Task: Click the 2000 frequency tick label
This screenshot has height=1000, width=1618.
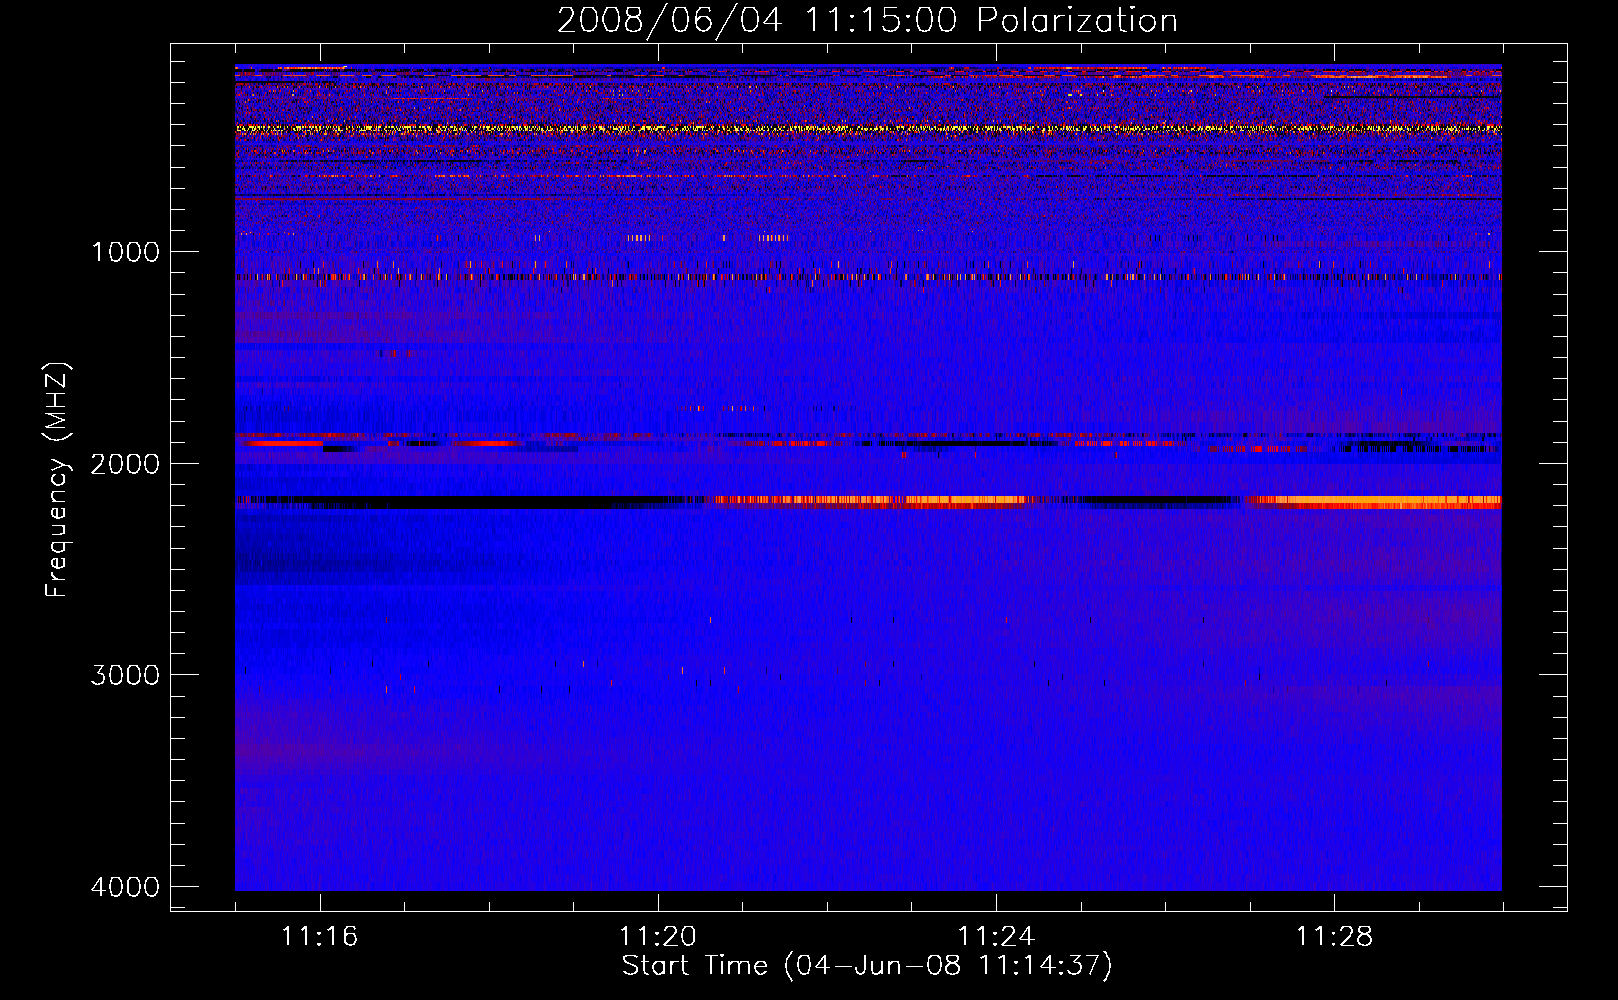Action: (126, 464)
